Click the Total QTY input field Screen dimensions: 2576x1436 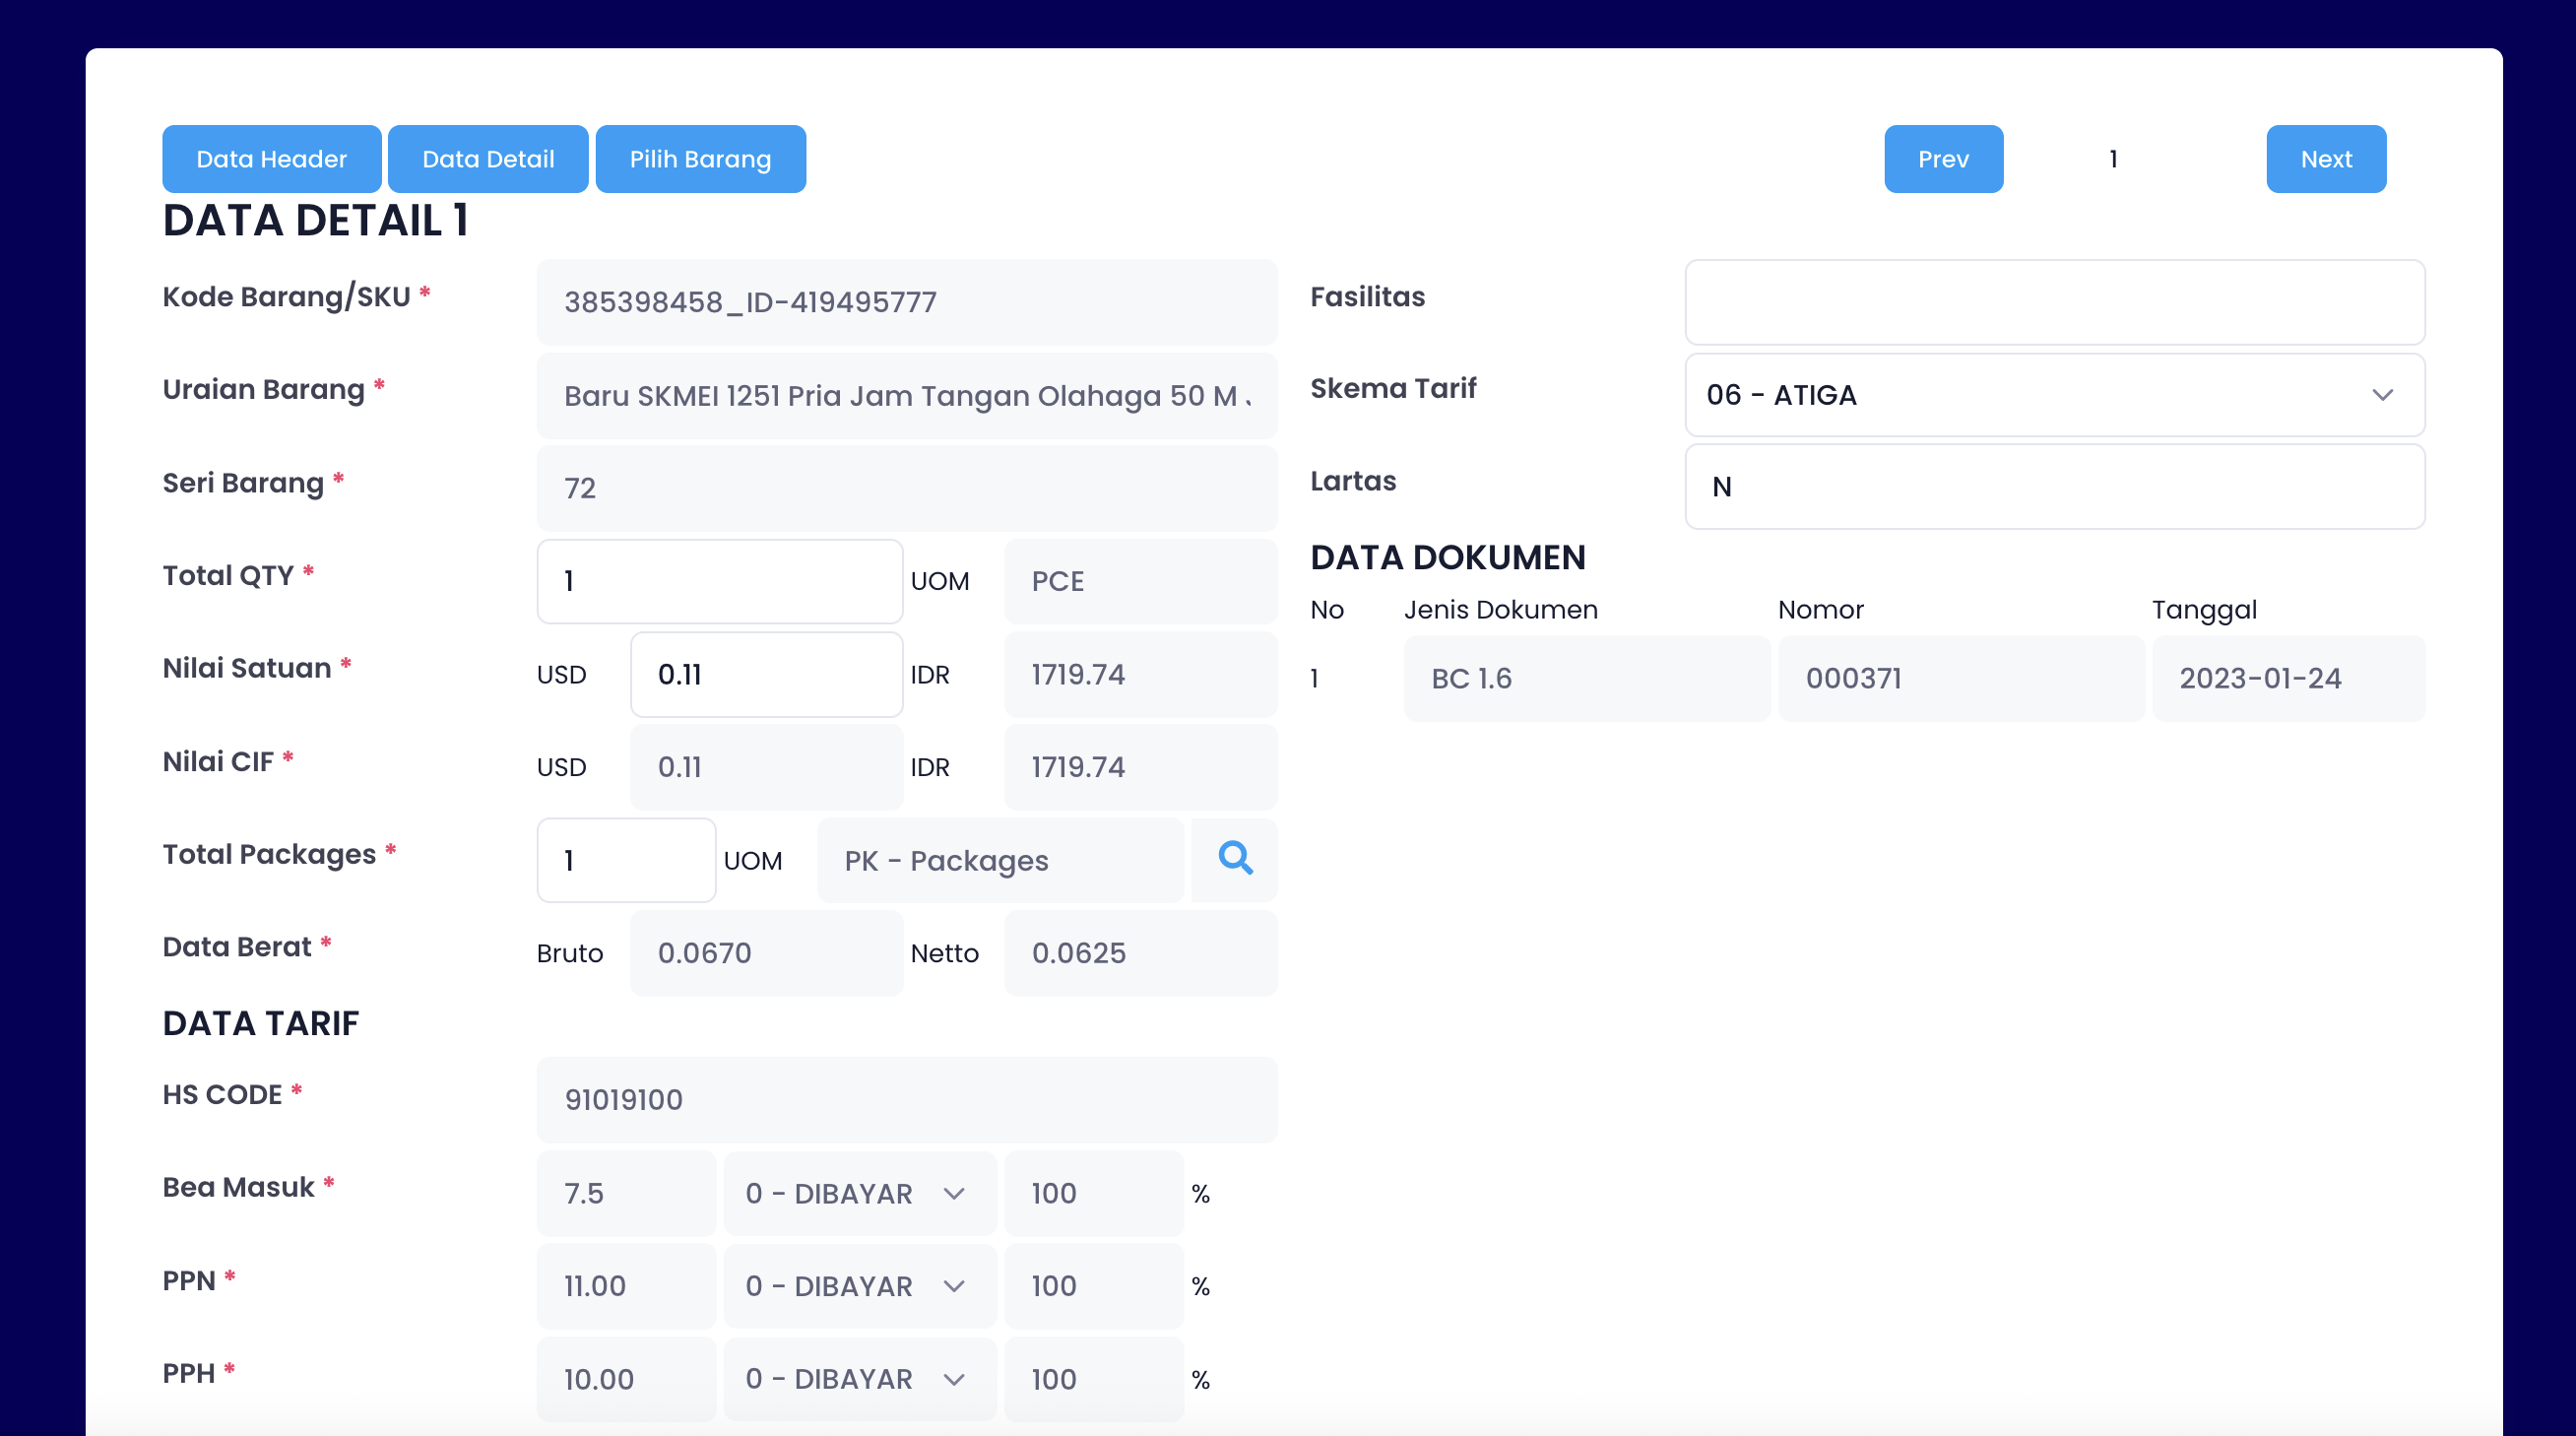point(719,581)
